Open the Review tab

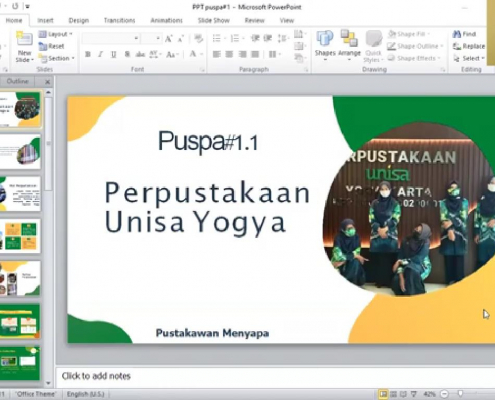tap(254, 20)
